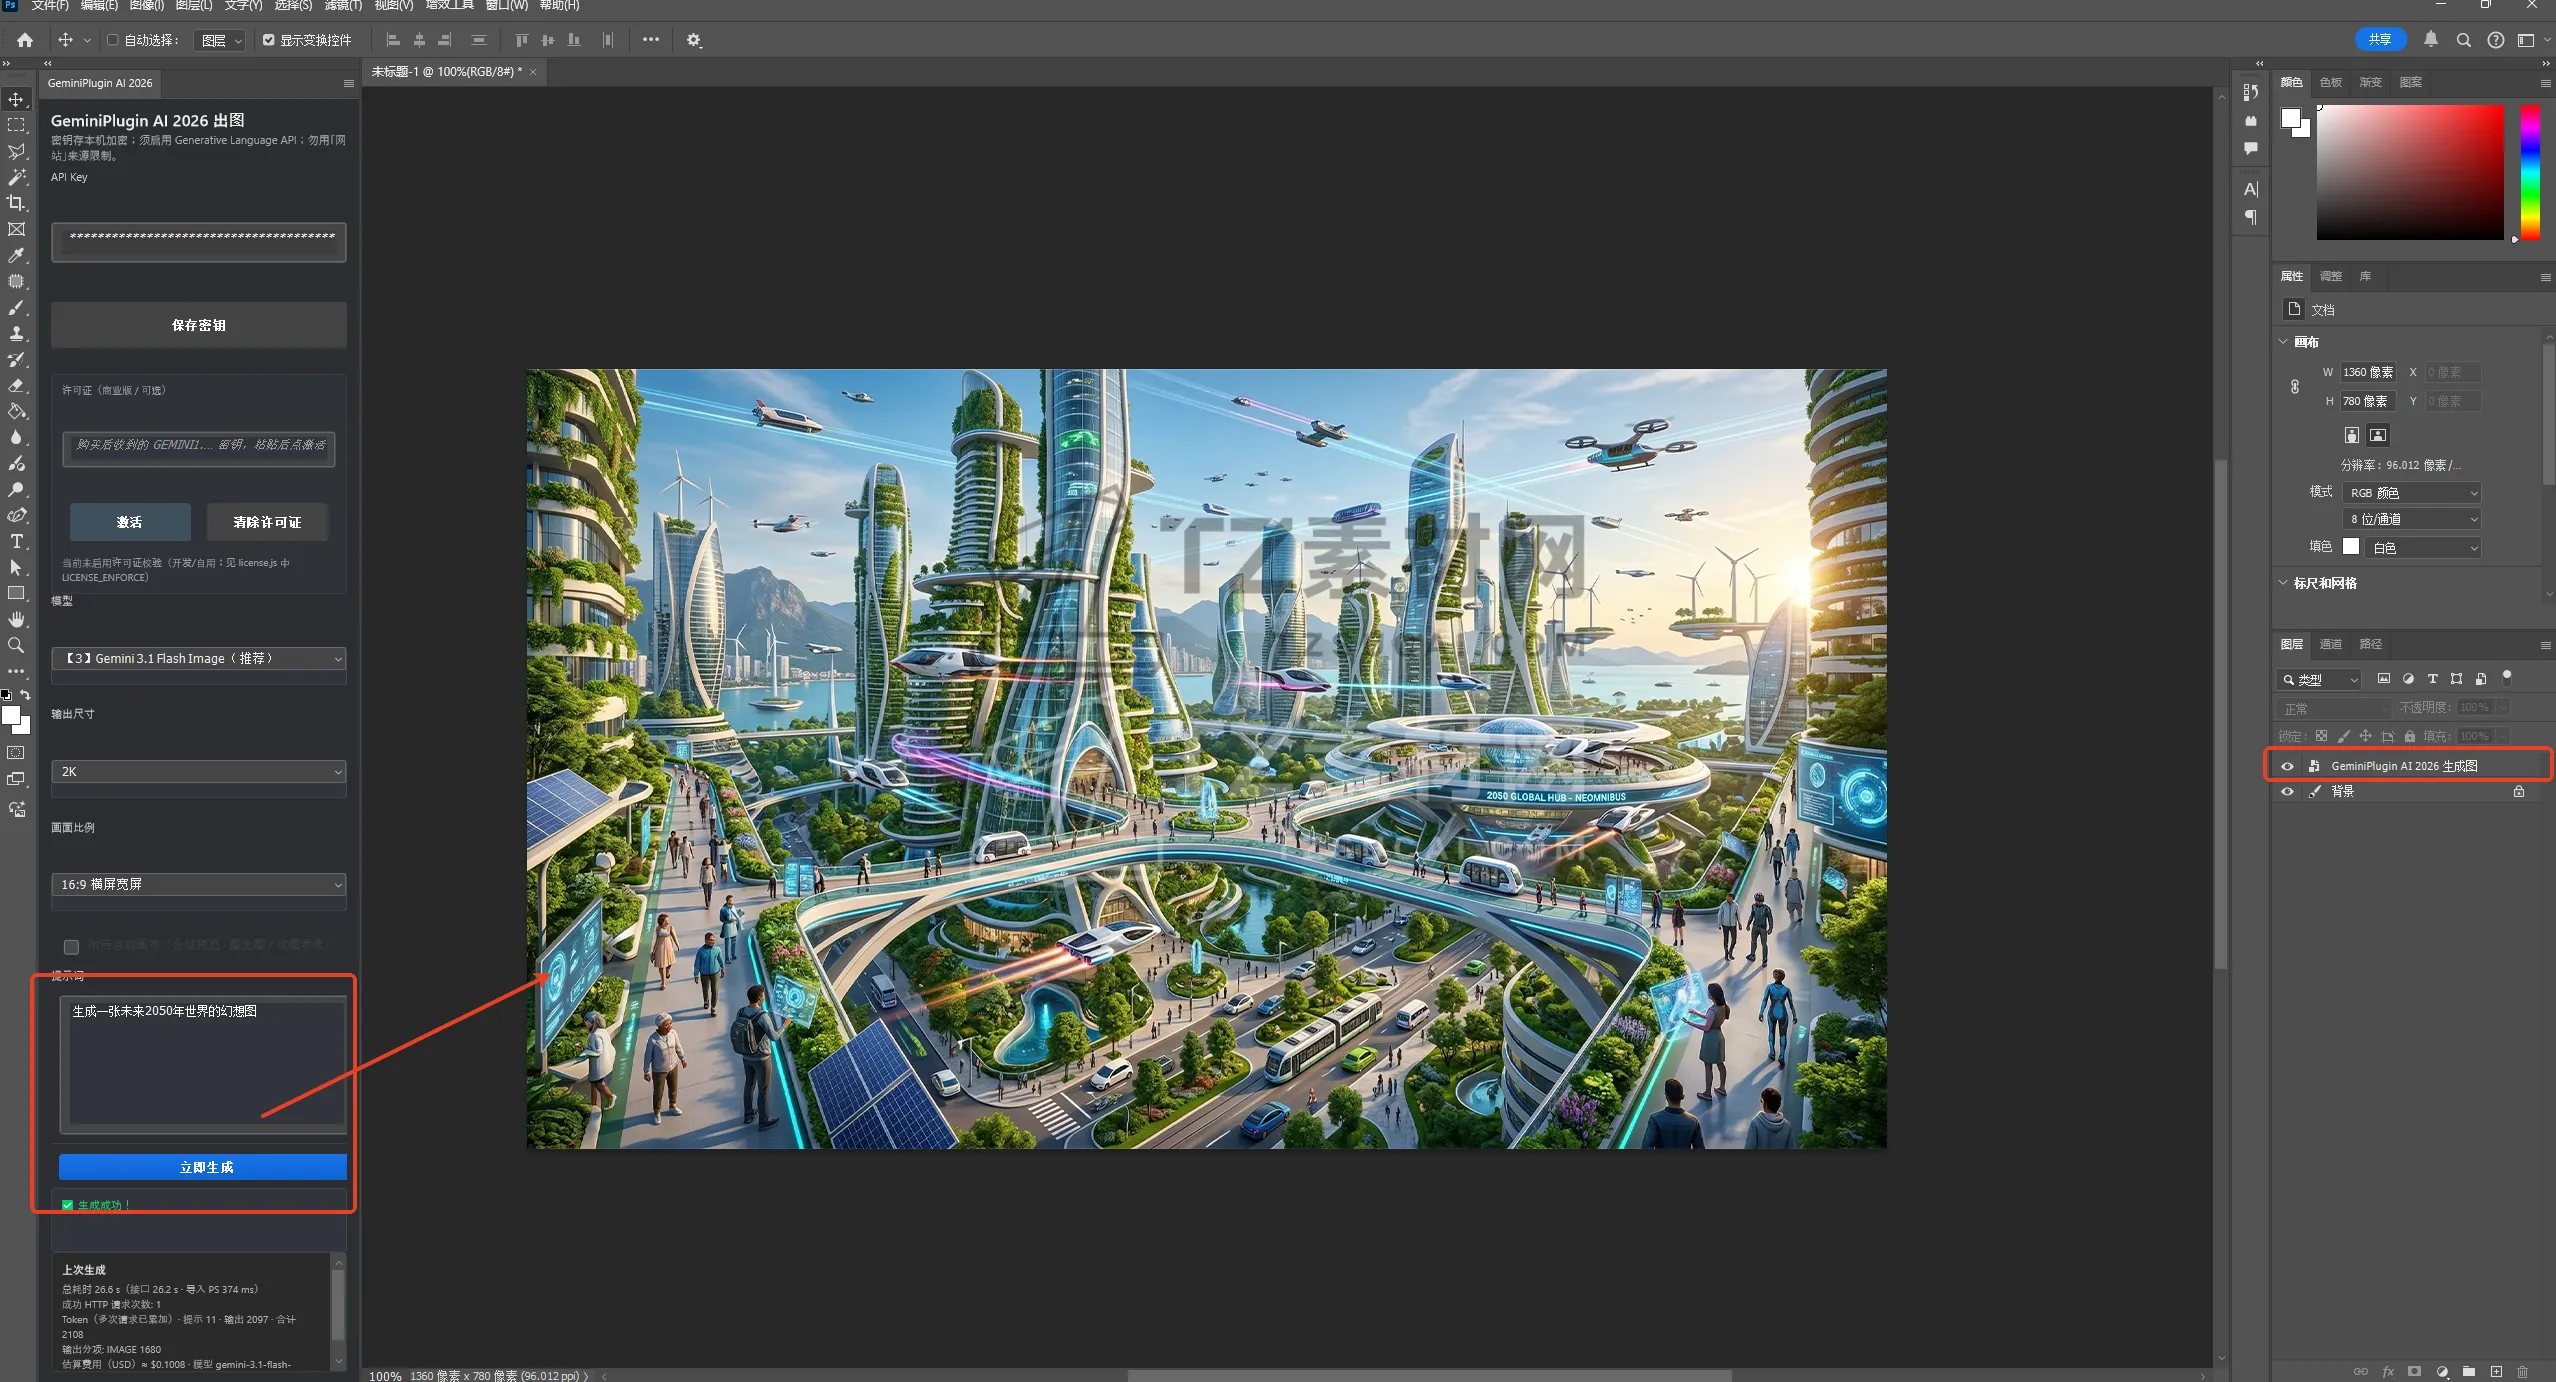Open the Gemini 3.1 Flash Image model dropdown
Screen dimensions: 2556x1382
(x=199, y=658)
